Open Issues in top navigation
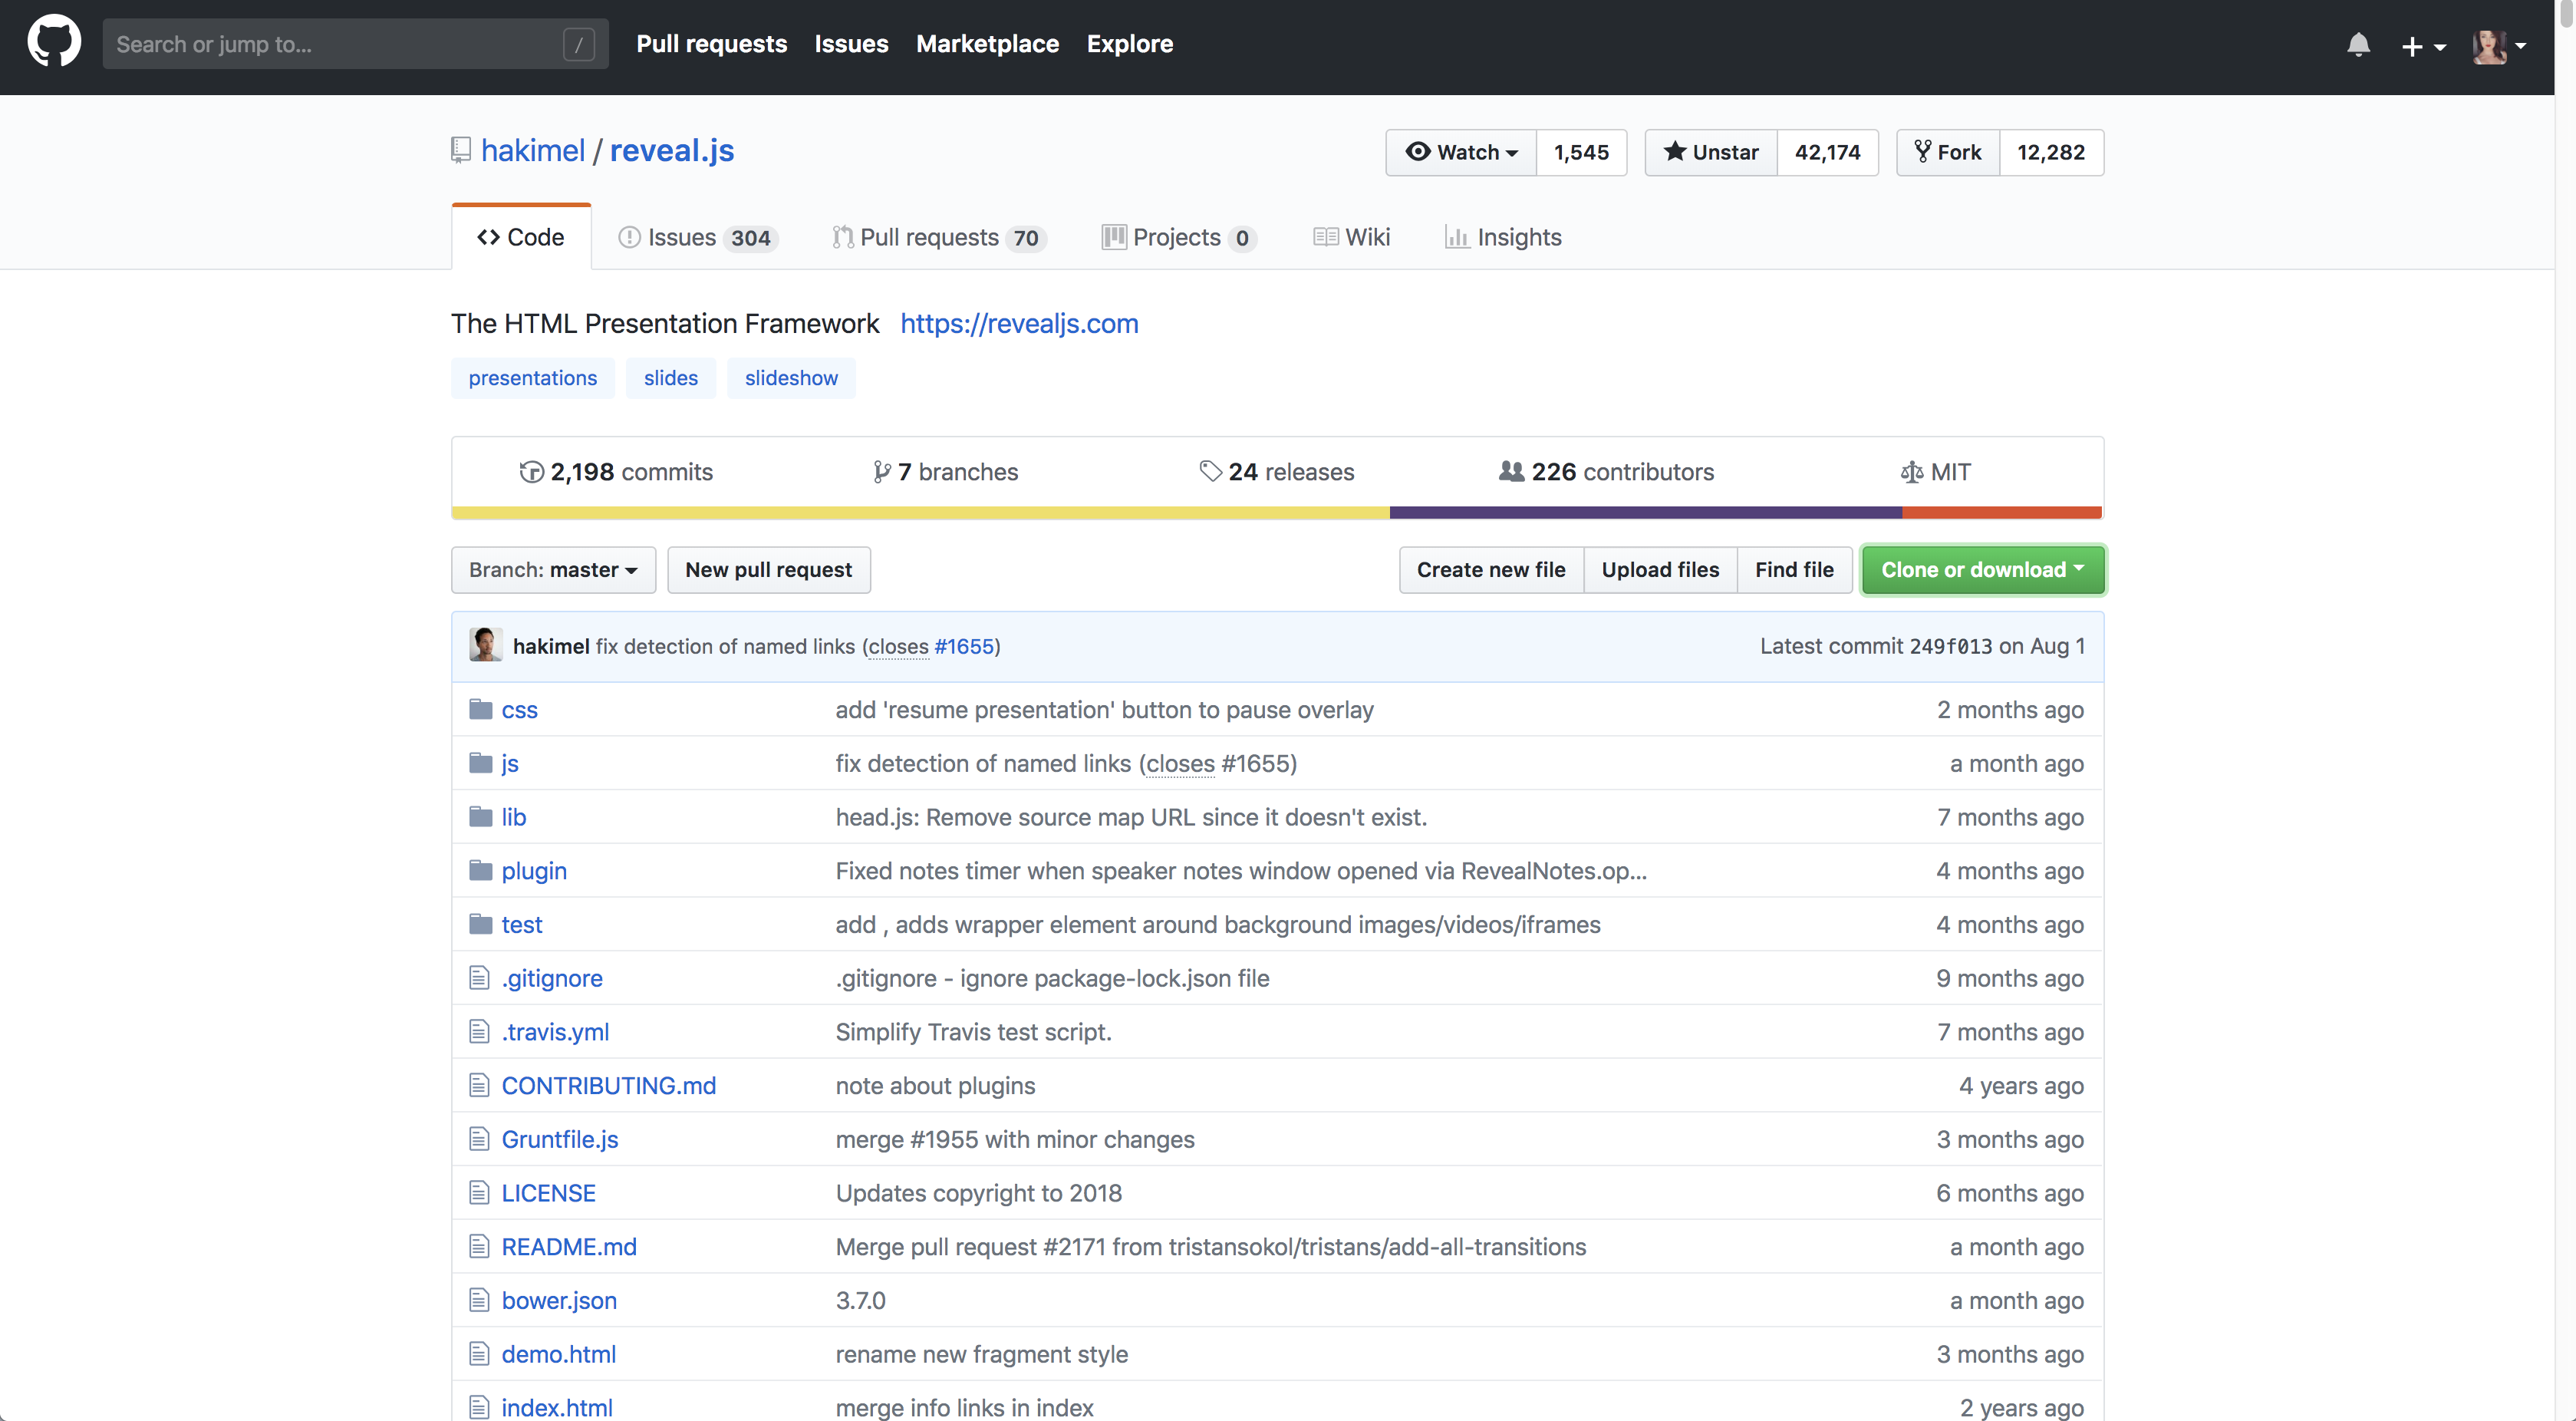The height and width of the screenshot is (1421, 2576). coord(851,44)
